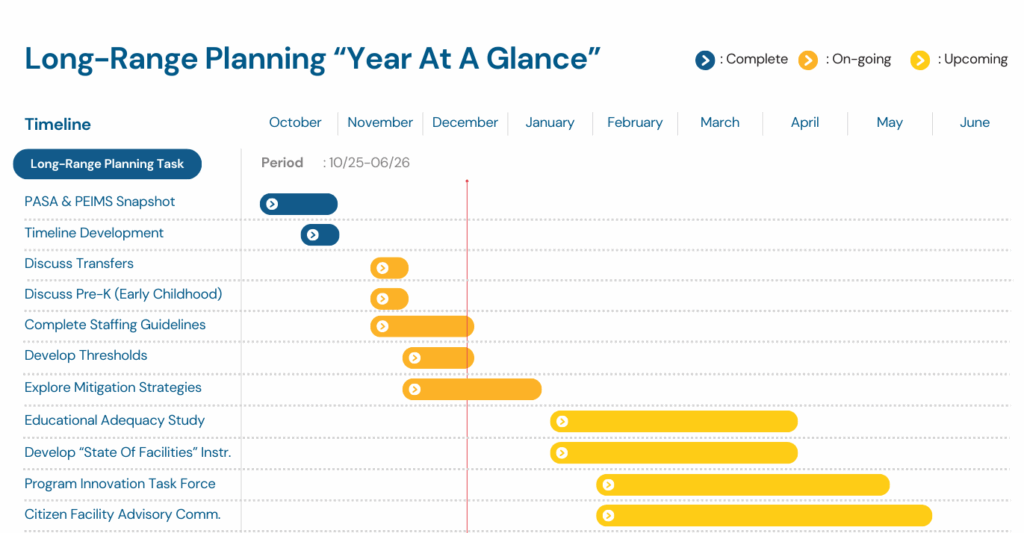Click the Period 10/25-06/26 text
Viewport: 1024px width, 533px height.
click(x=336, y=163)
